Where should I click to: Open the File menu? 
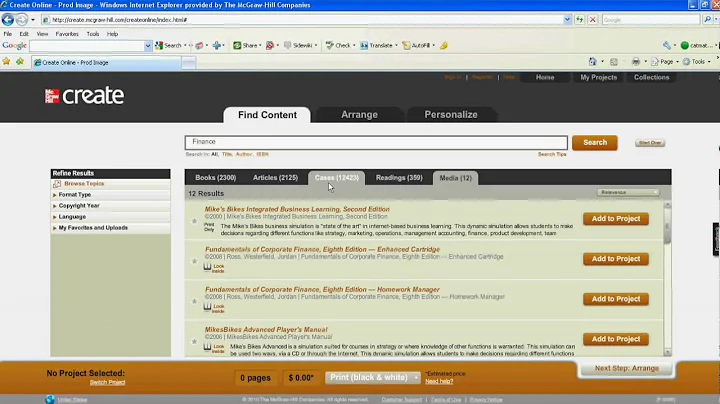click(8, 34)
